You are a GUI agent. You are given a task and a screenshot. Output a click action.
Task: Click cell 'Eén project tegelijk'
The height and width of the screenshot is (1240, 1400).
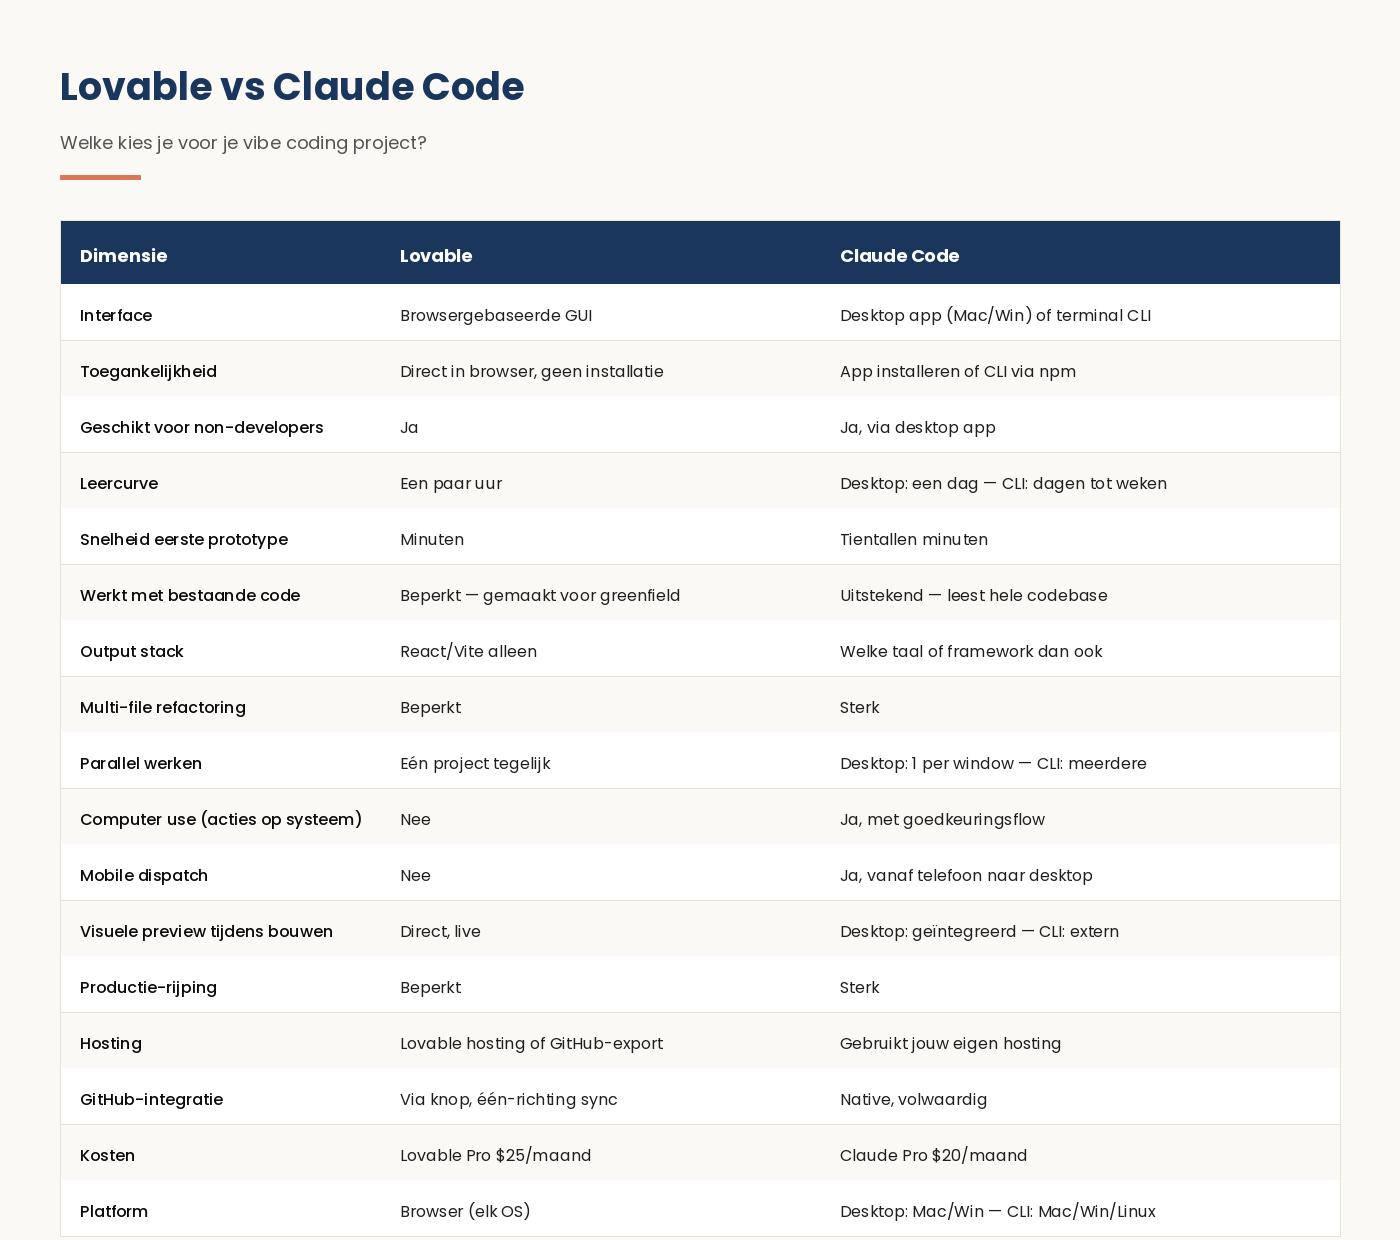475,764
